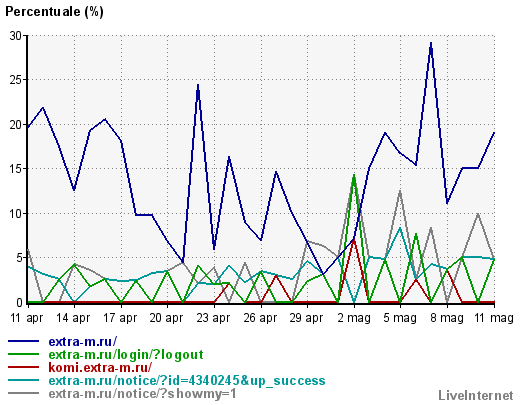The width and height of the screenshot is (520, 405).
Task: Click the 8 mag axis label
Action: [447, 318]
